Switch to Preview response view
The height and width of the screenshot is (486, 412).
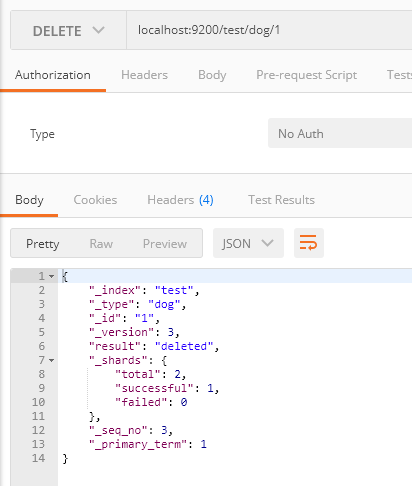point(165,244)
